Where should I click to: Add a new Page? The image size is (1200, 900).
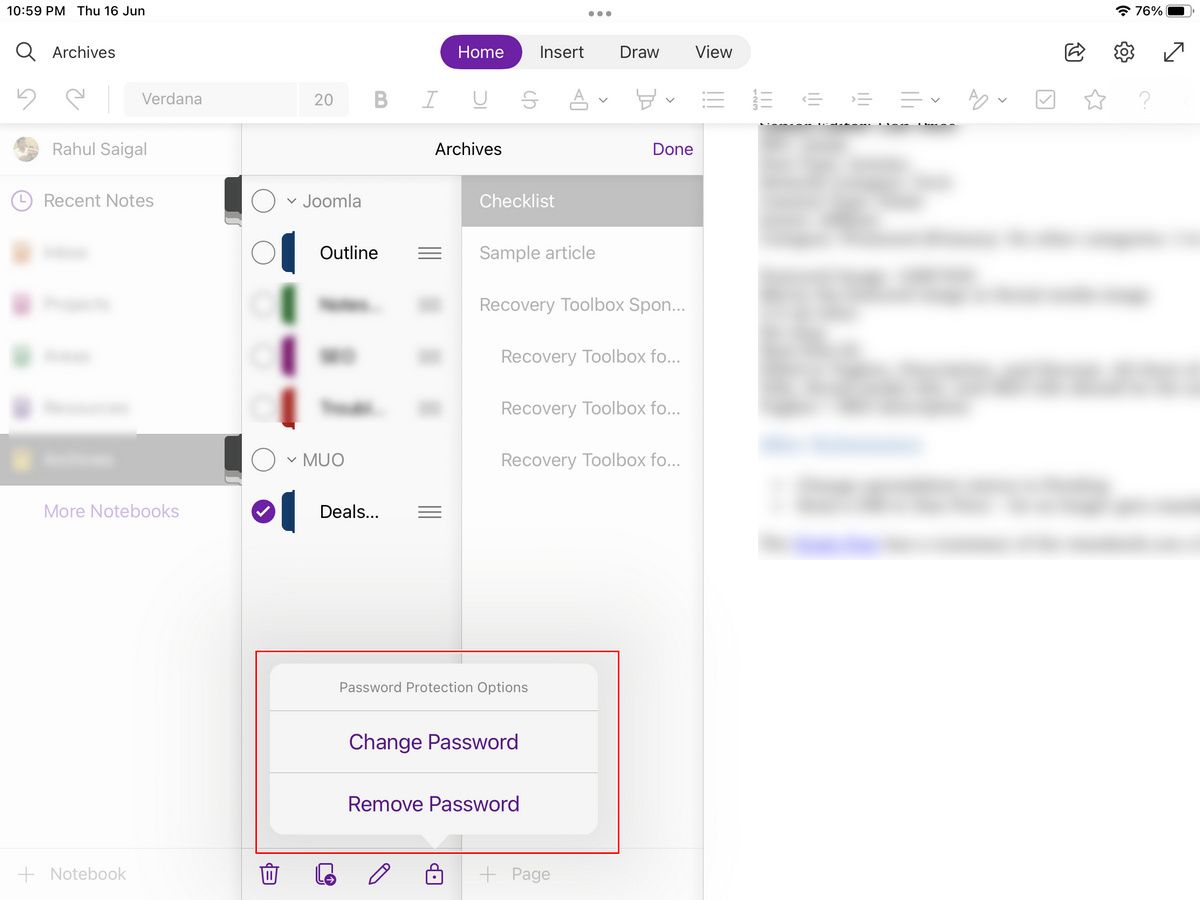[x=515, y=874]
